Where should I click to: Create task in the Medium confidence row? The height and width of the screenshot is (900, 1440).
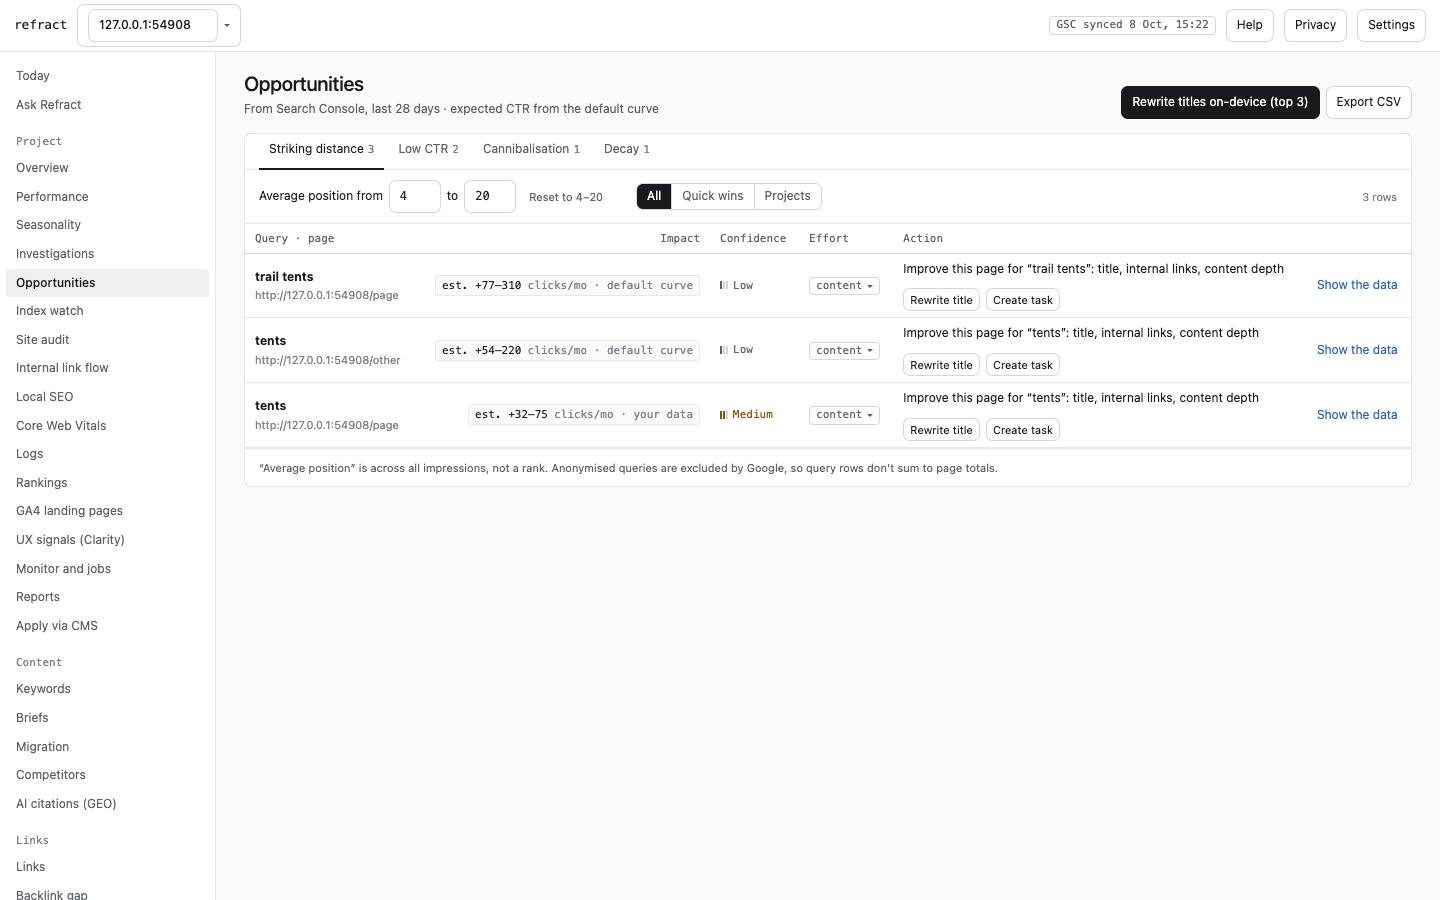[x=1023, y=430]
